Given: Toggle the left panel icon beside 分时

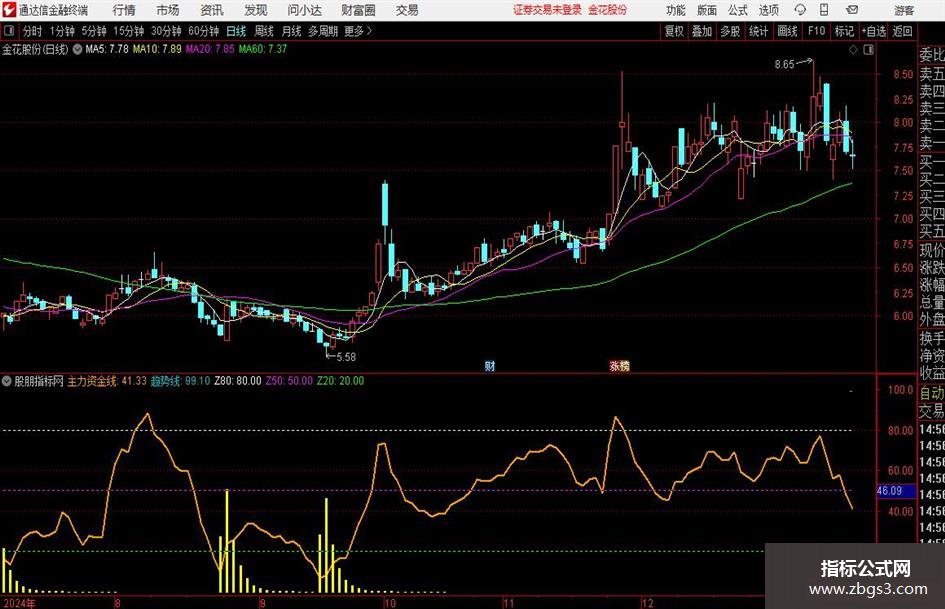Looking at the screenshot, I should [8, 31].
